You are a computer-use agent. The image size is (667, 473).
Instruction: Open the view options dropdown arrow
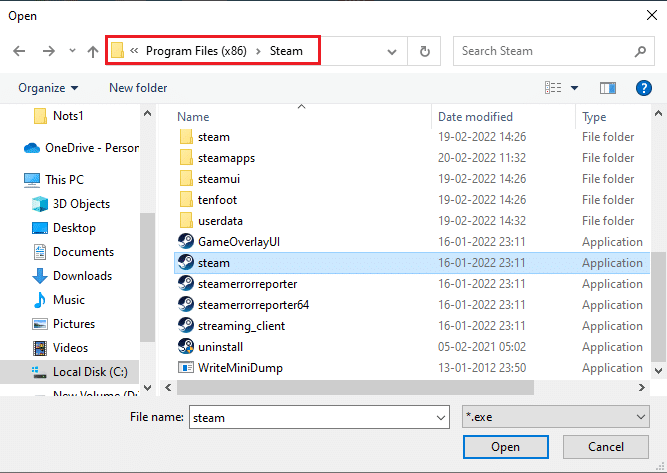tap(574, 88)
